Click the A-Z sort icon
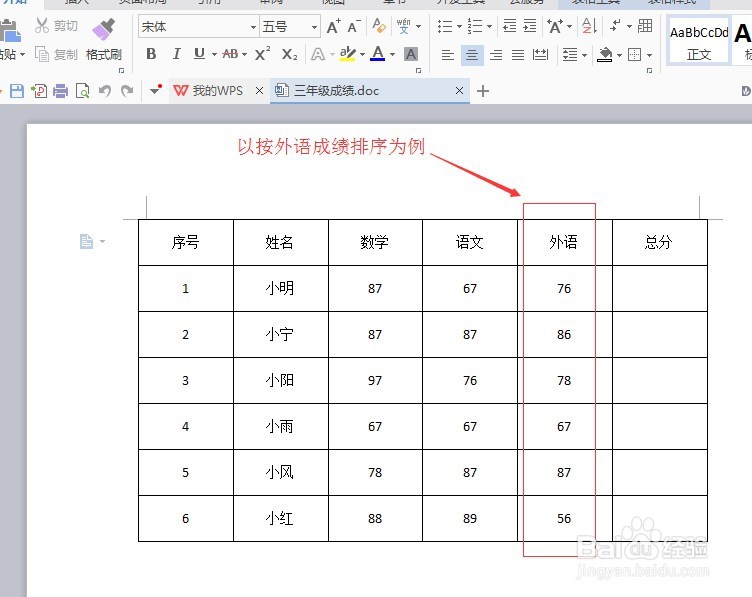Viewport: 752px width, 597px height. (x=589, y=26)
